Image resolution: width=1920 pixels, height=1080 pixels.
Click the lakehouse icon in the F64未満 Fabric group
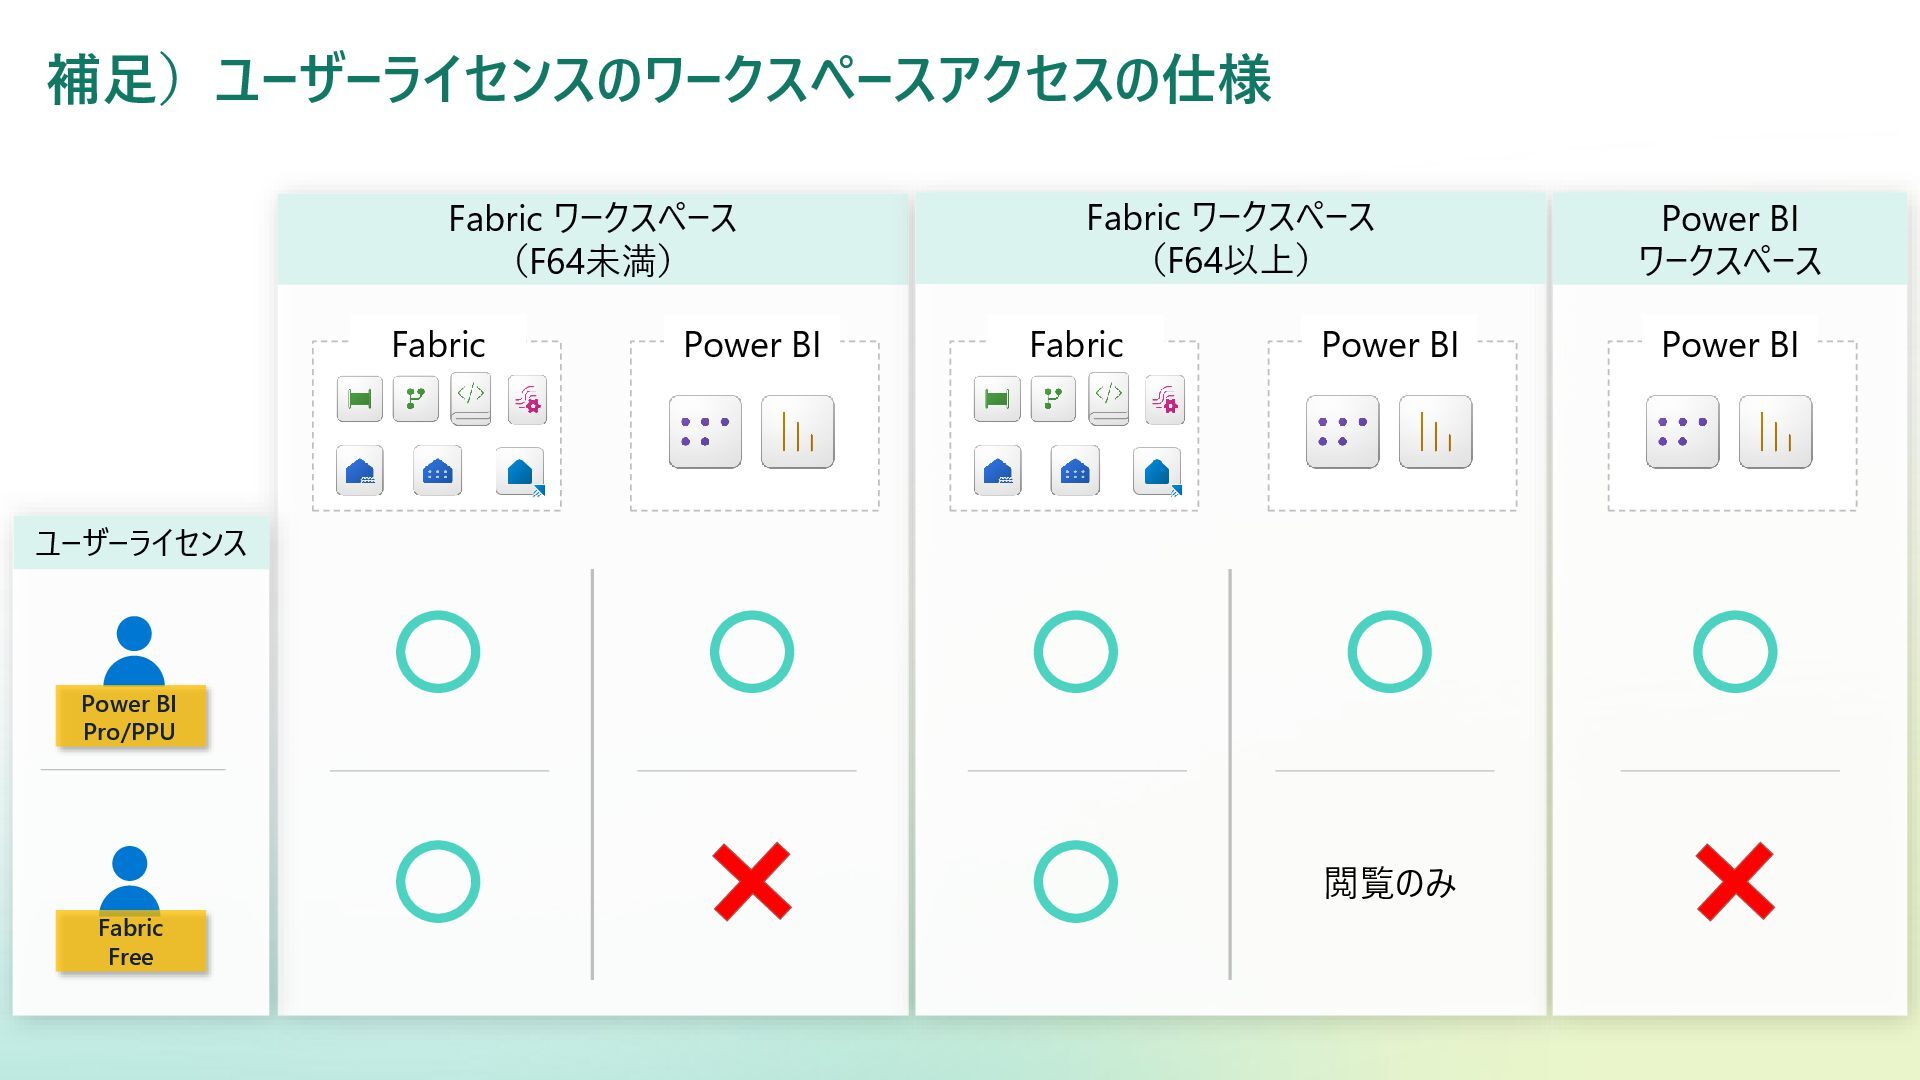click(359, 470)
